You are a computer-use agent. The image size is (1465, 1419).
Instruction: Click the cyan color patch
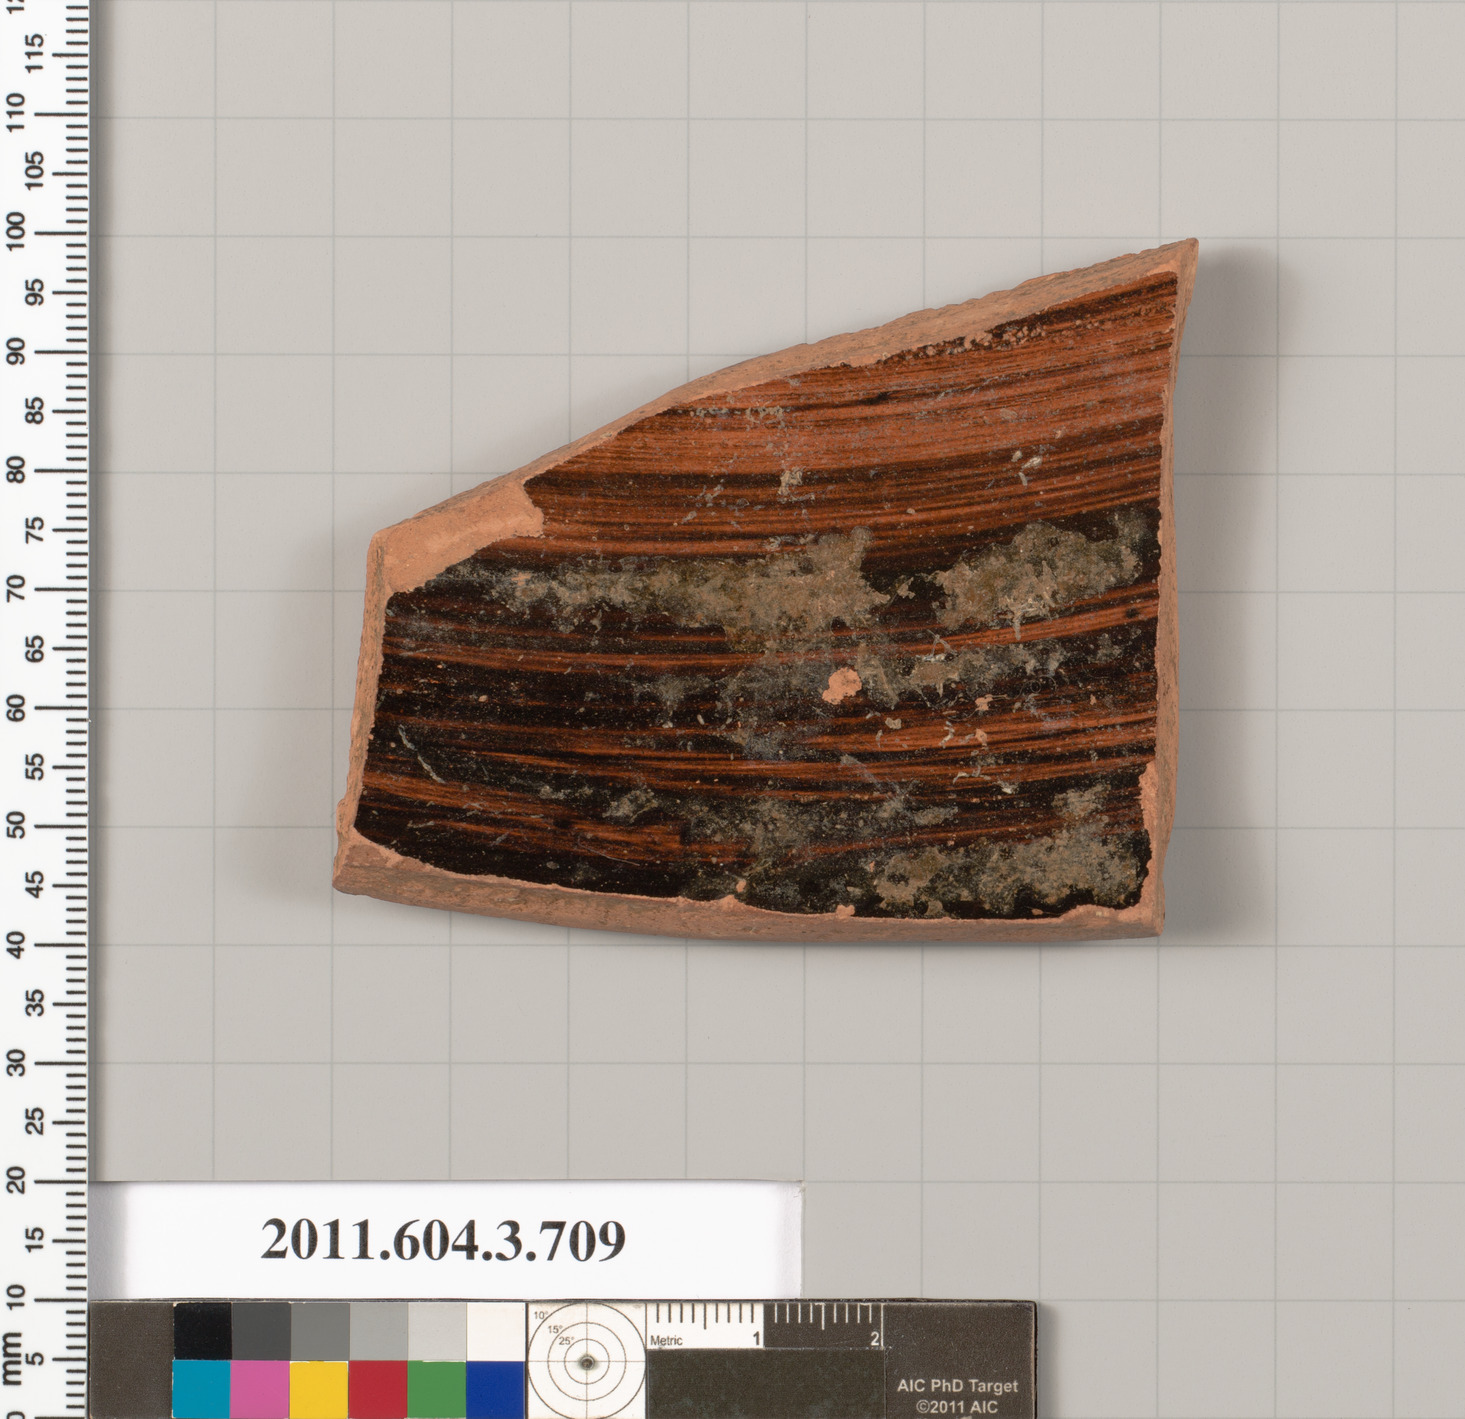click(x=201, y=1389)
